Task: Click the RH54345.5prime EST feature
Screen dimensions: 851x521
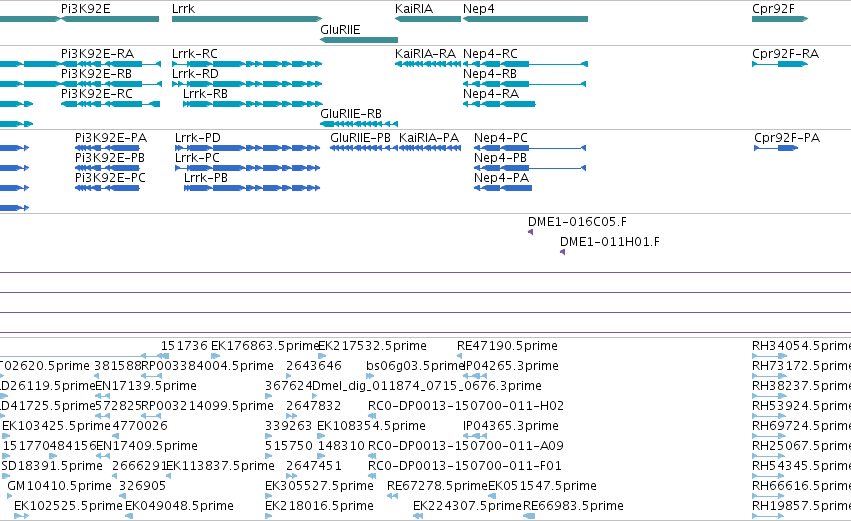Action: pyautogui.click(x=769, y=476)
